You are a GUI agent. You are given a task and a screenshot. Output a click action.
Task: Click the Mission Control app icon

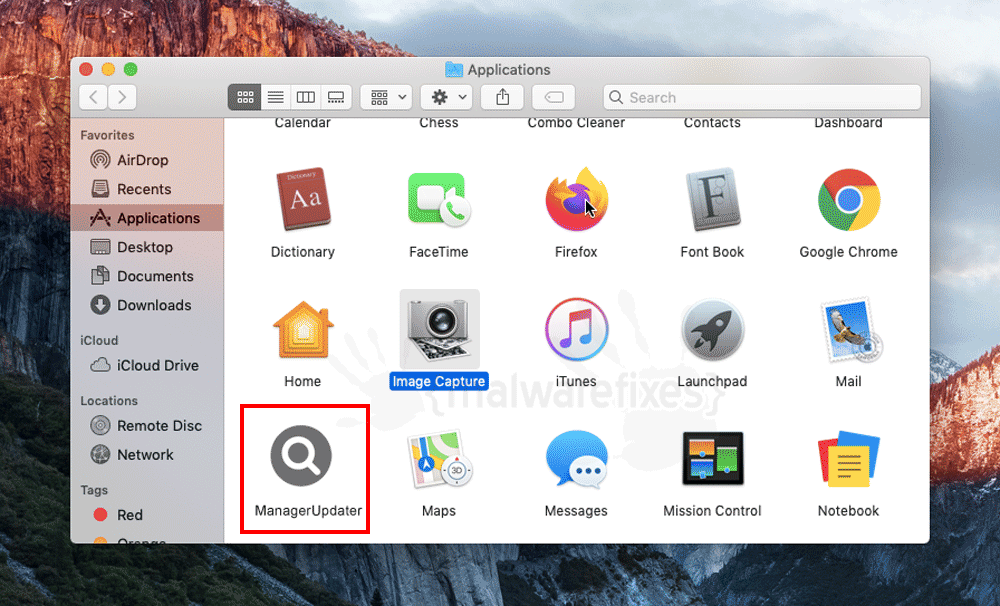(712, 458)
